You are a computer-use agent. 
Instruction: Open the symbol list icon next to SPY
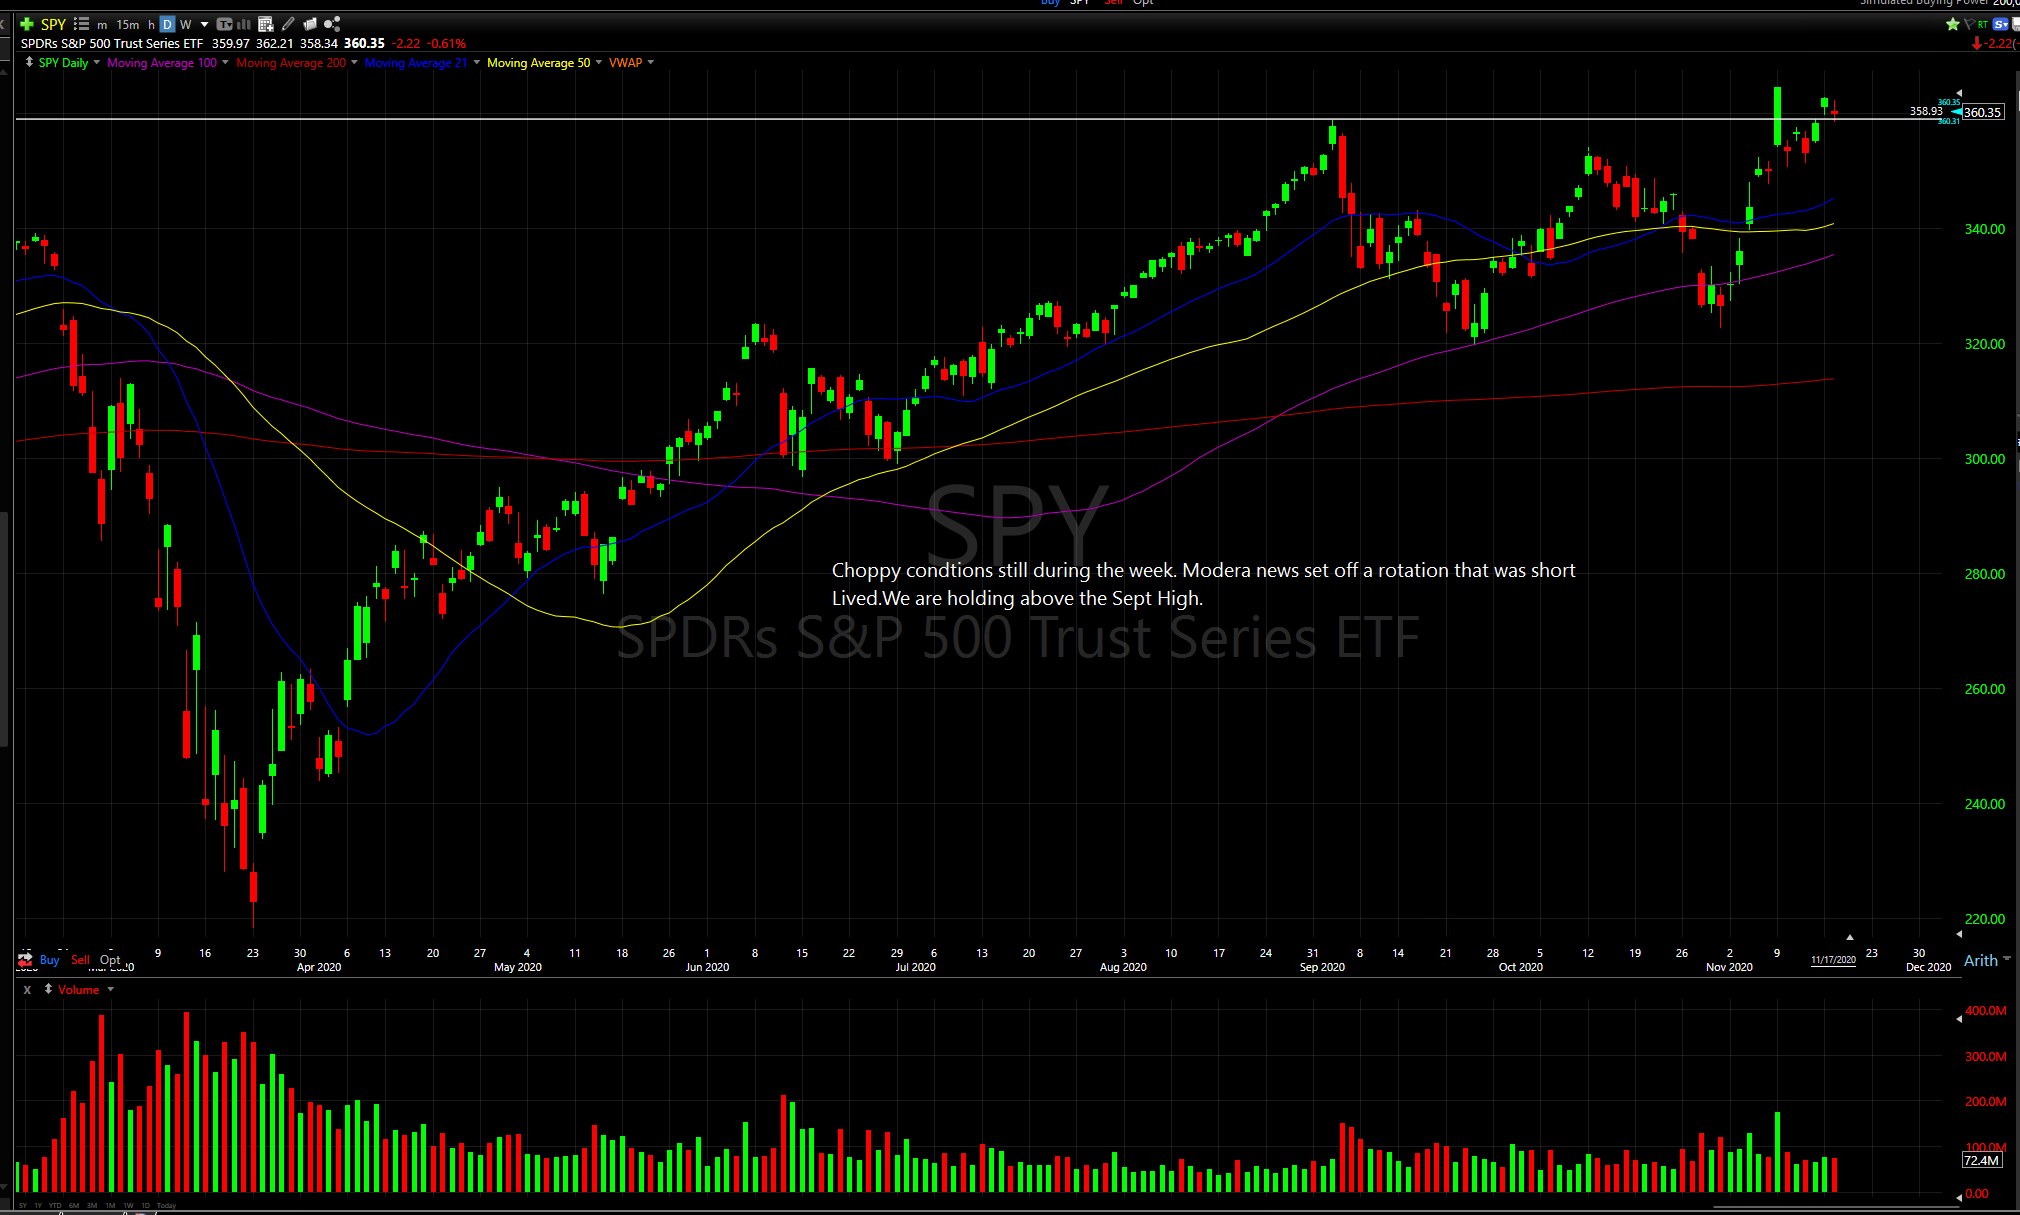[x=82, y=24]
